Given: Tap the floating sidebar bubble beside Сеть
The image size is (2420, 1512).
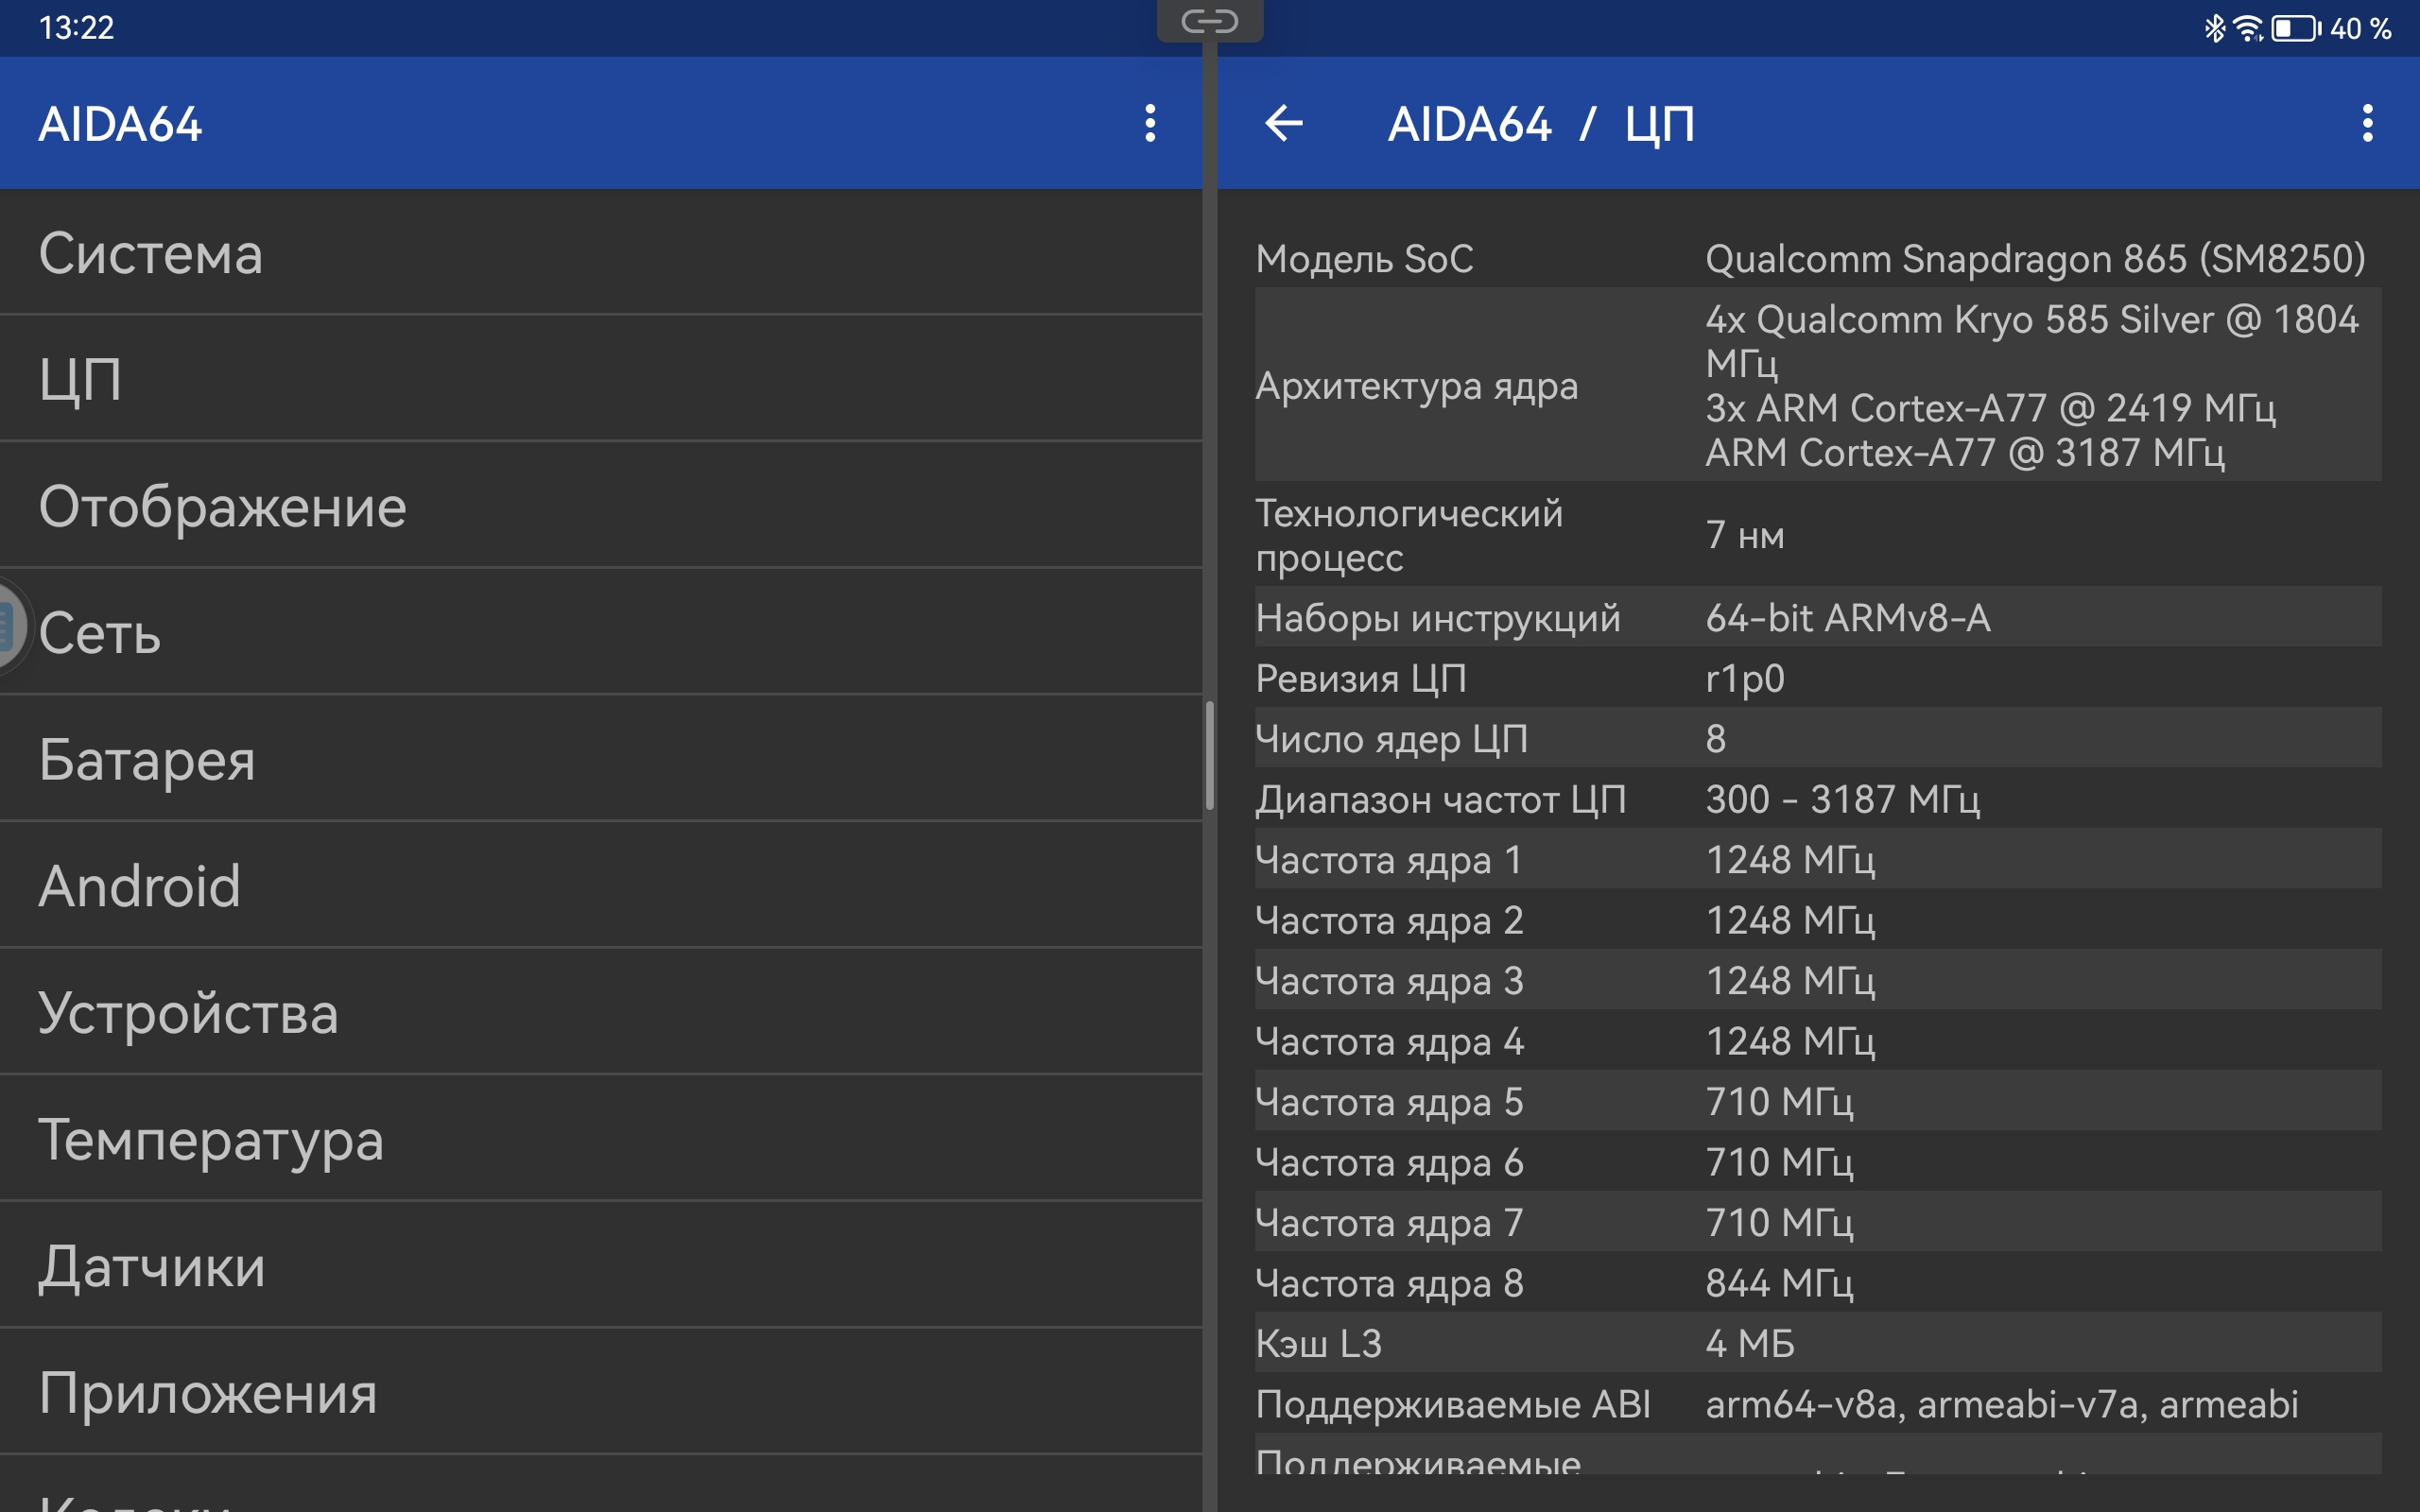Looking at the screenshot, I should tap(12, 626).
